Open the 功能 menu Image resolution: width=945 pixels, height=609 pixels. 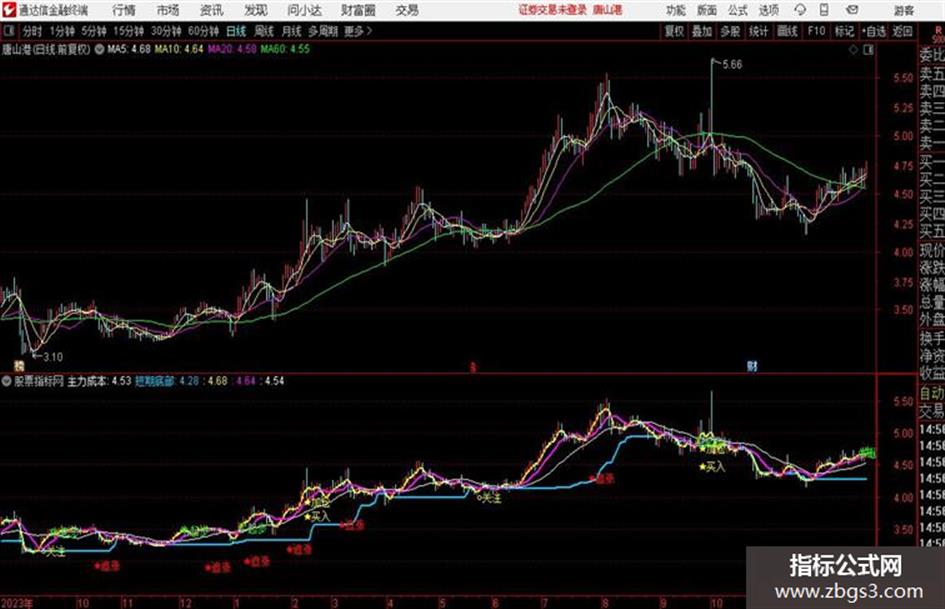(x=676, y=10)
